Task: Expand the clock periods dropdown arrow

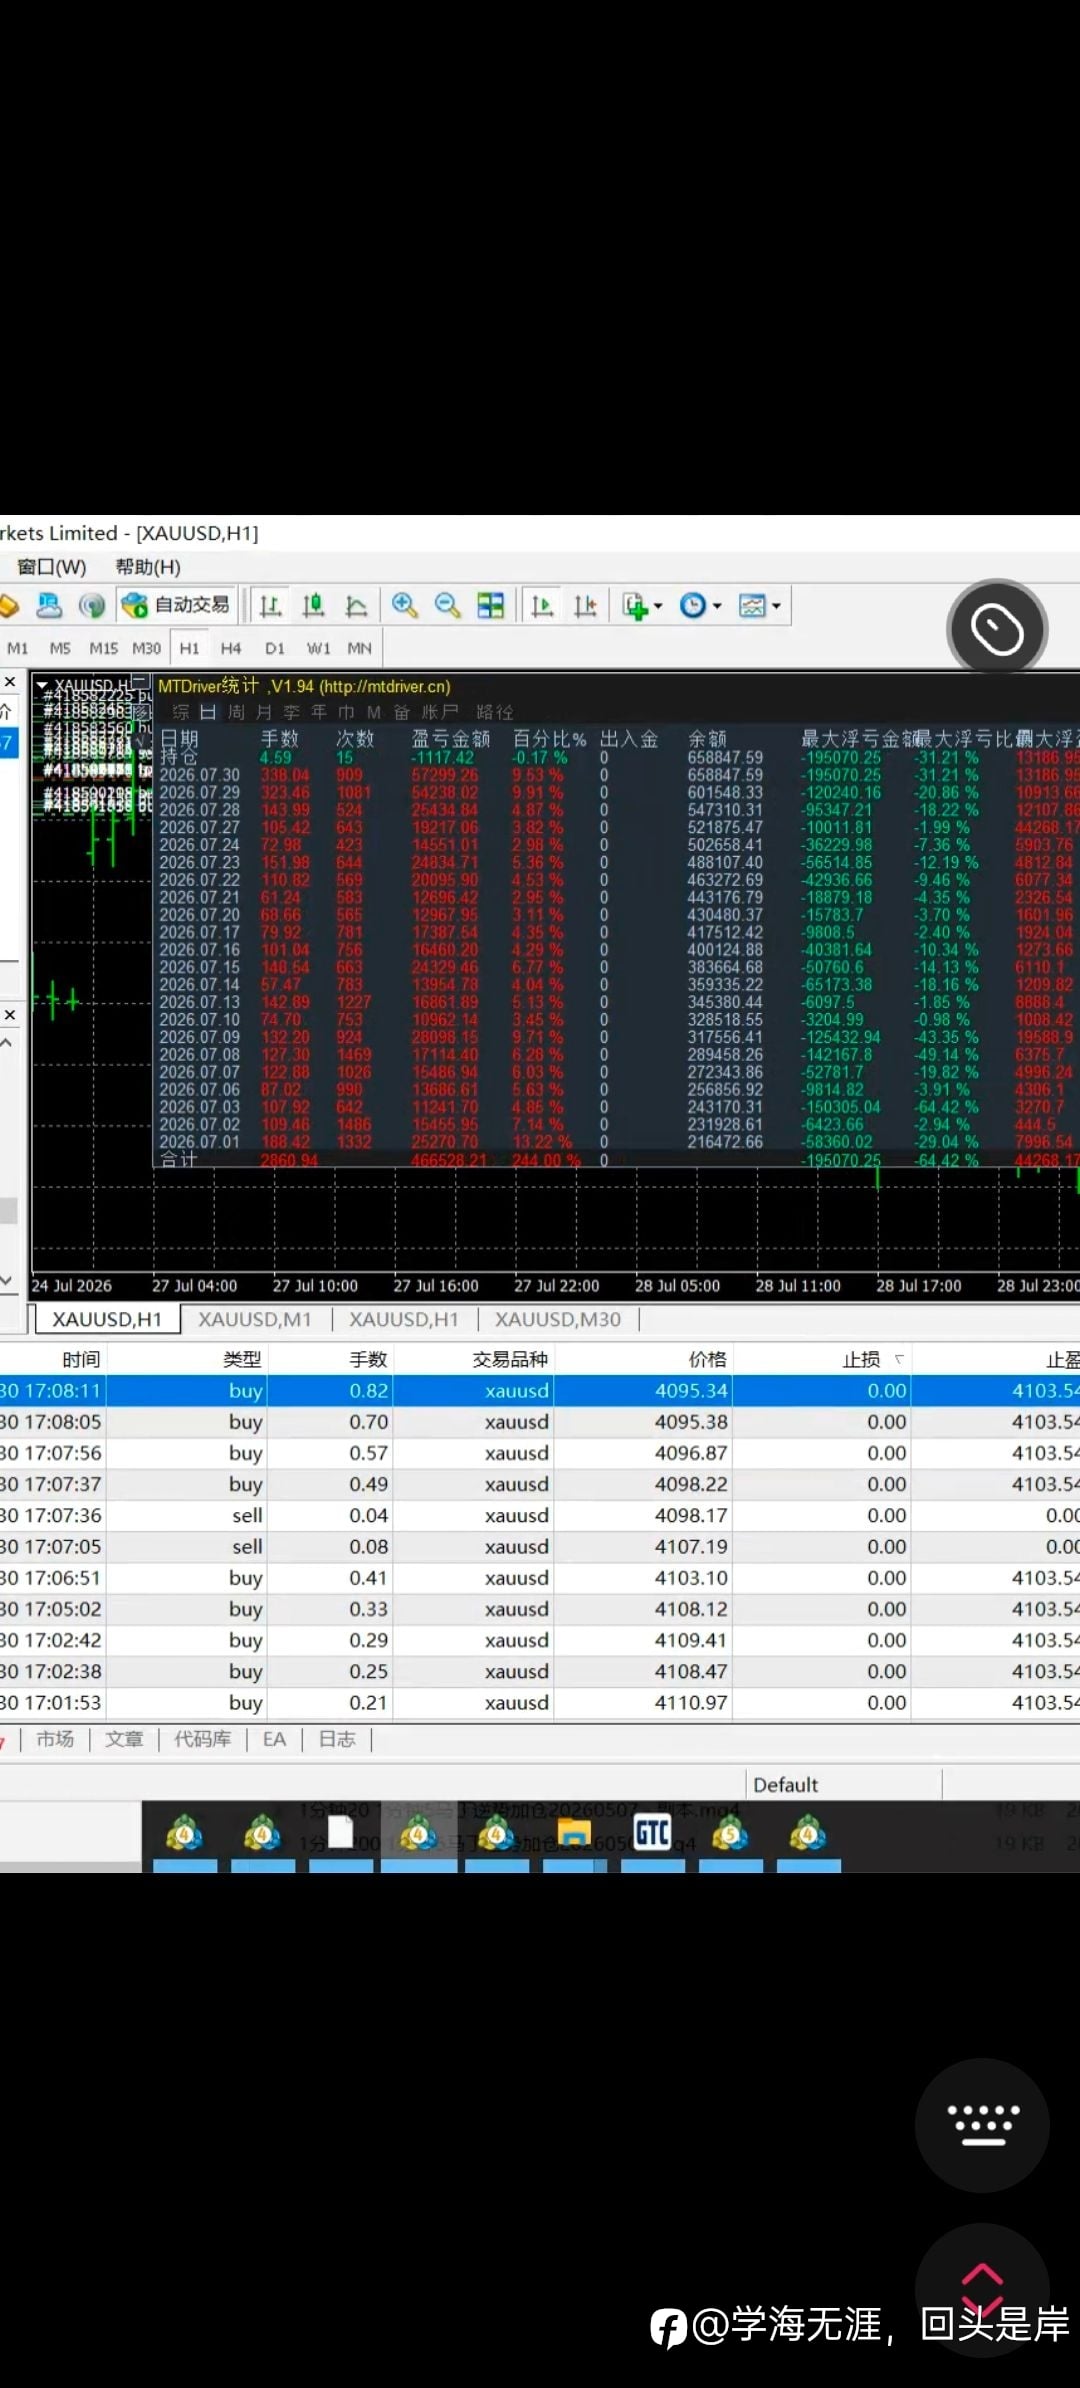Action: tap(717, 606)
